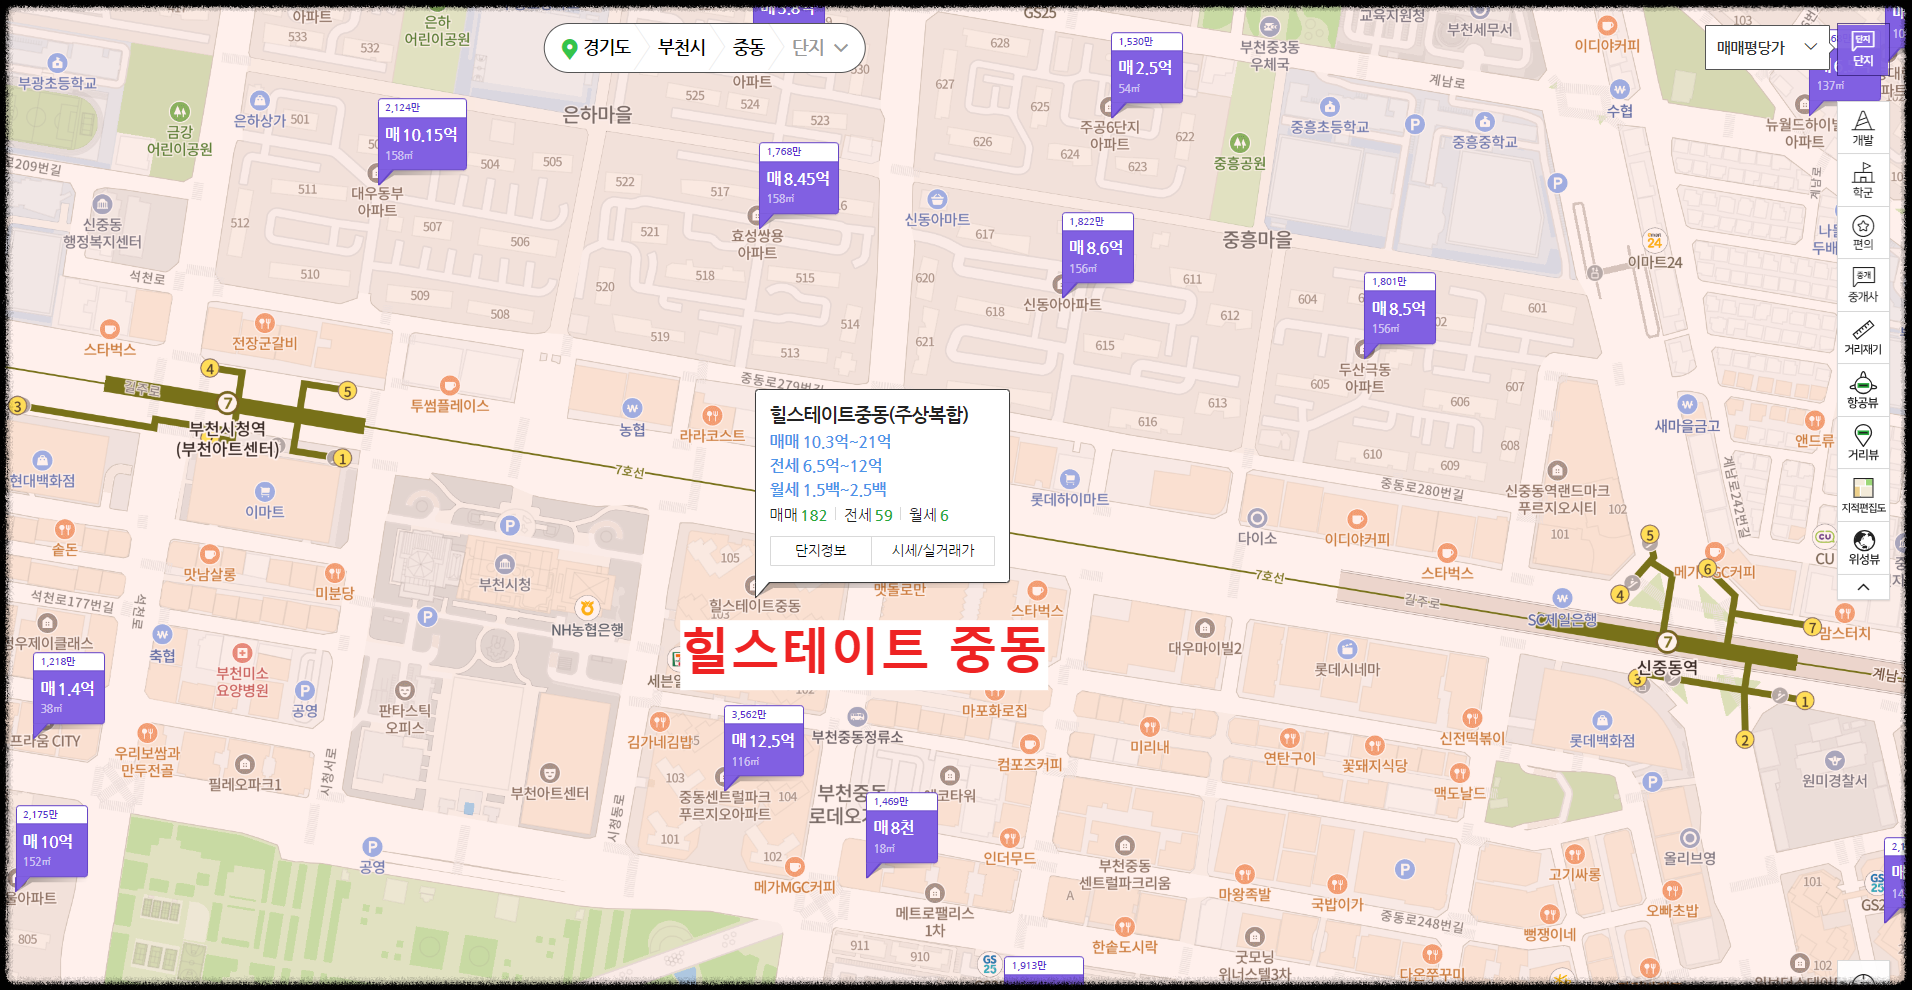Switch to 위성뷰 satellite view
The height and width of the screenshot is (990, 1912).
pos(1863,547)
